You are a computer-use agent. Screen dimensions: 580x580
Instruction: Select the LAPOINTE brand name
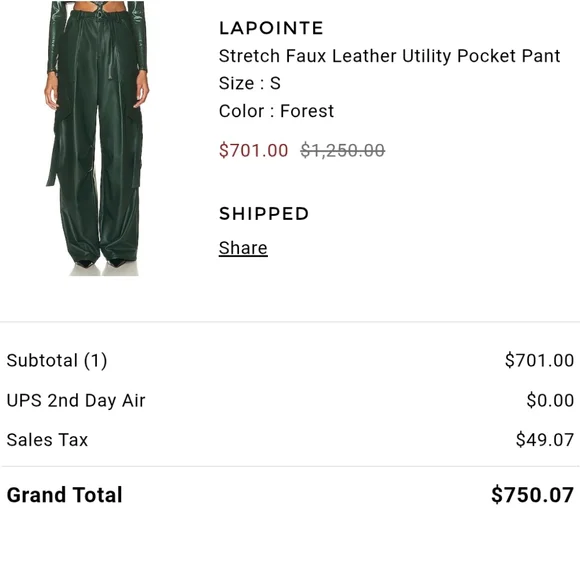pyautogui.click(x=271, y=28)
